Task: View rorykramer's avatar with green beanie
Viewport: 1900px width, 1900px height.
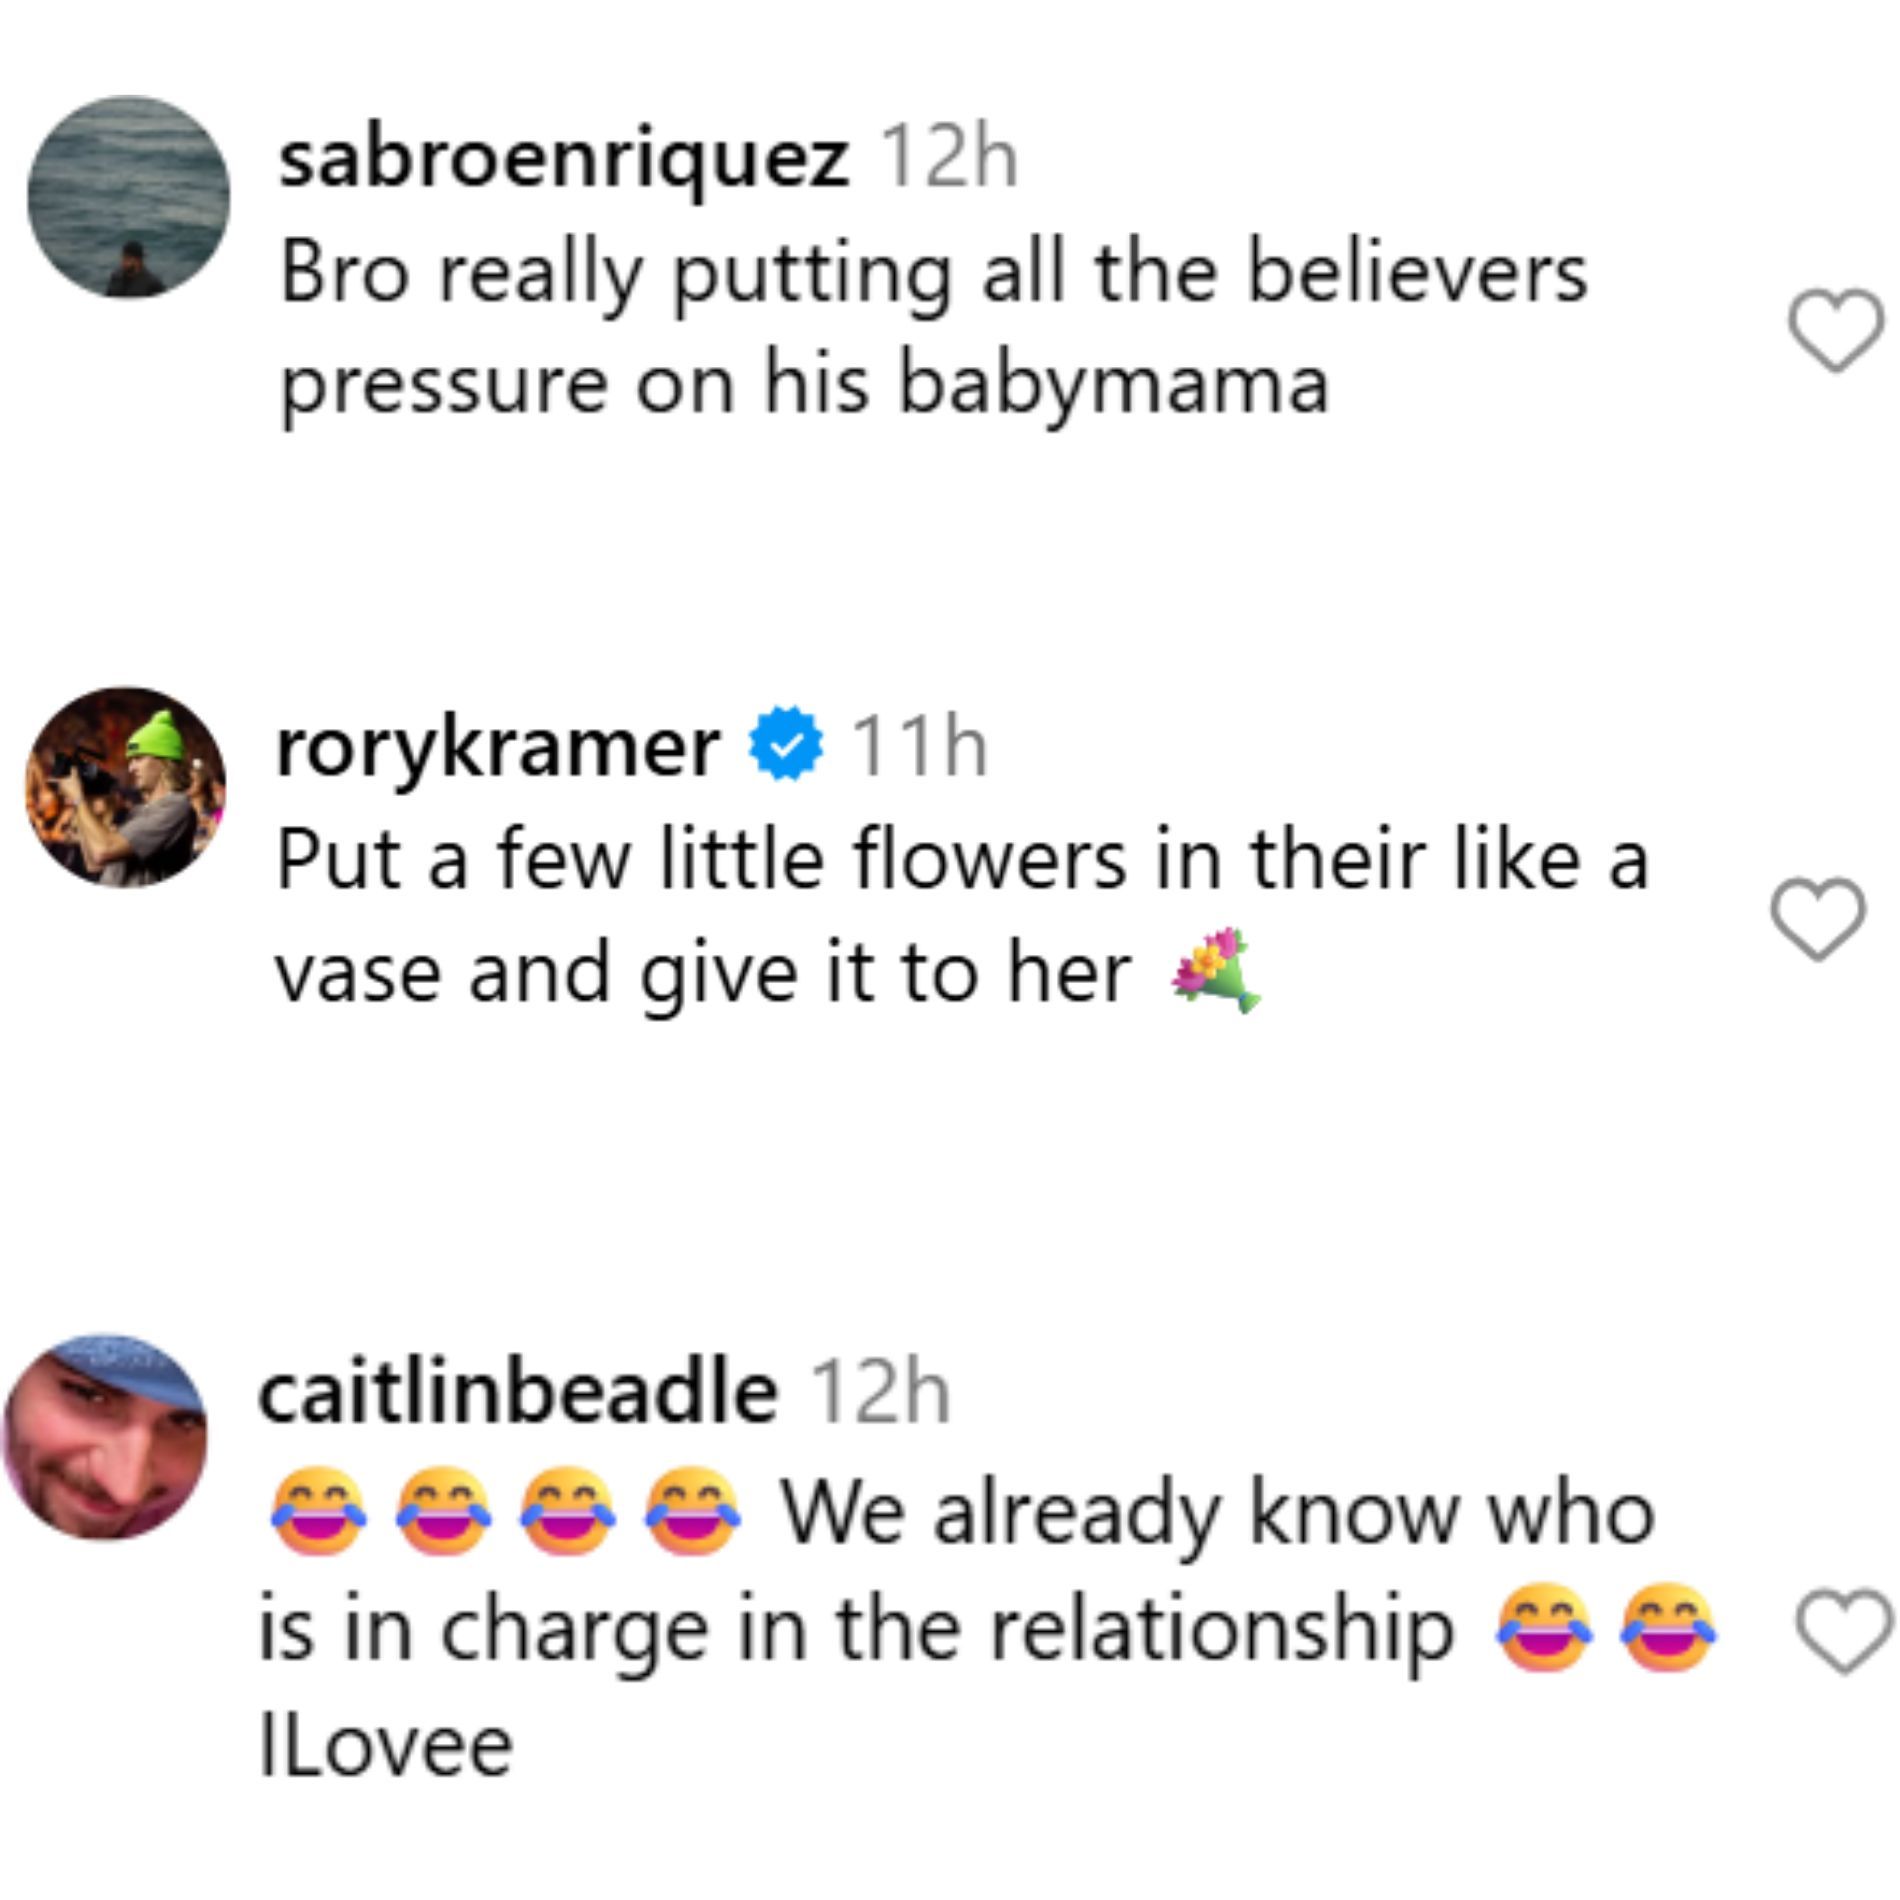Action: pos(126,786)
